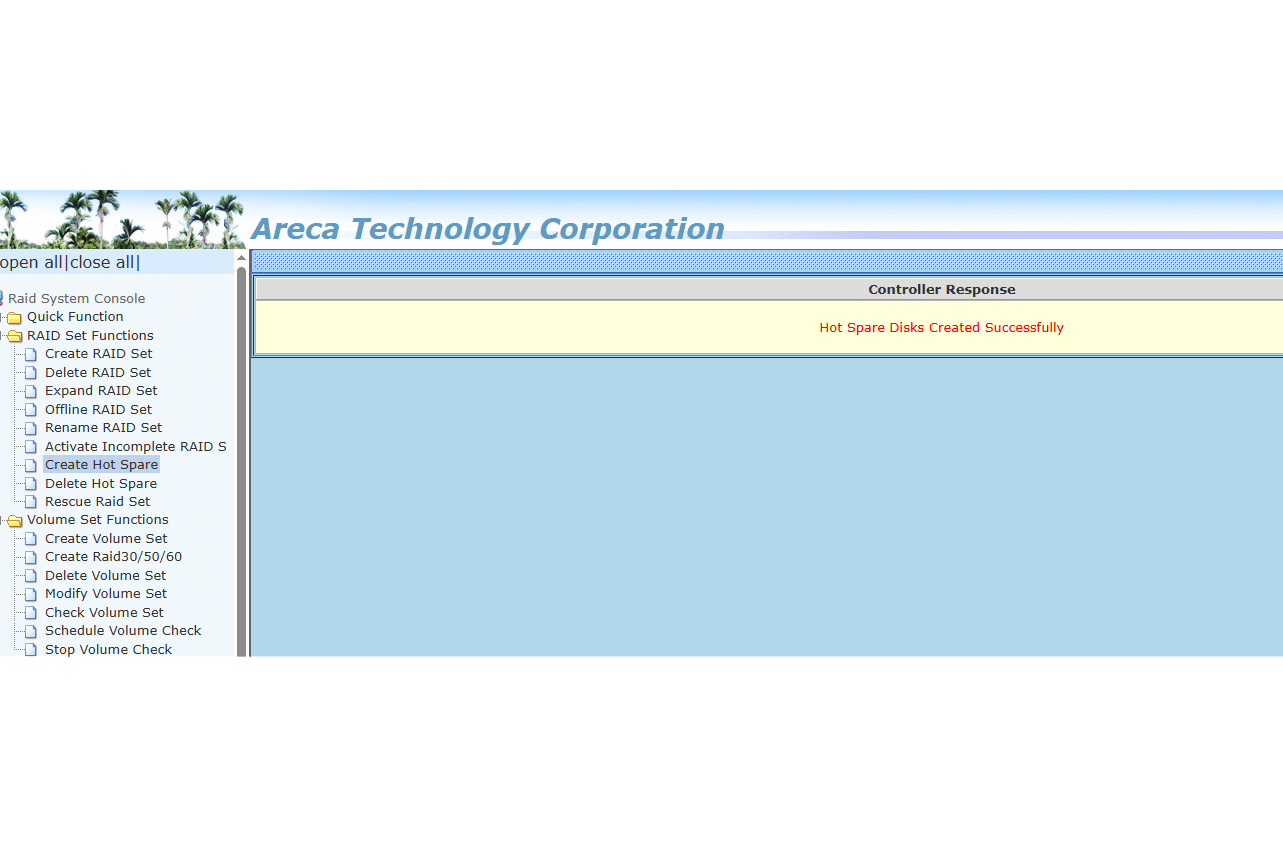Click the page icon beside Create Volume Set
Image resolution: width=1283 pixels, height=848 pixels.
click(31, 539)
